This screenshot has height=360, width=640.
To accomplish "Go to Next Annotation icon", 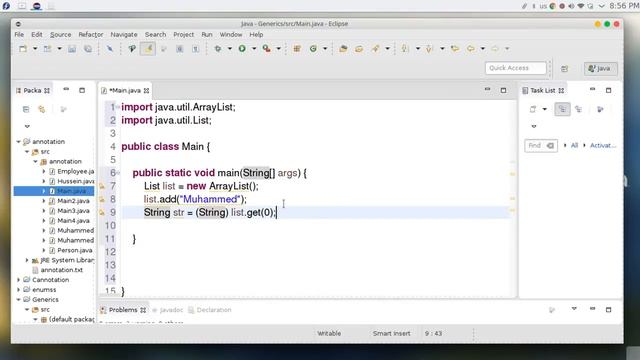I will point(405,49).
